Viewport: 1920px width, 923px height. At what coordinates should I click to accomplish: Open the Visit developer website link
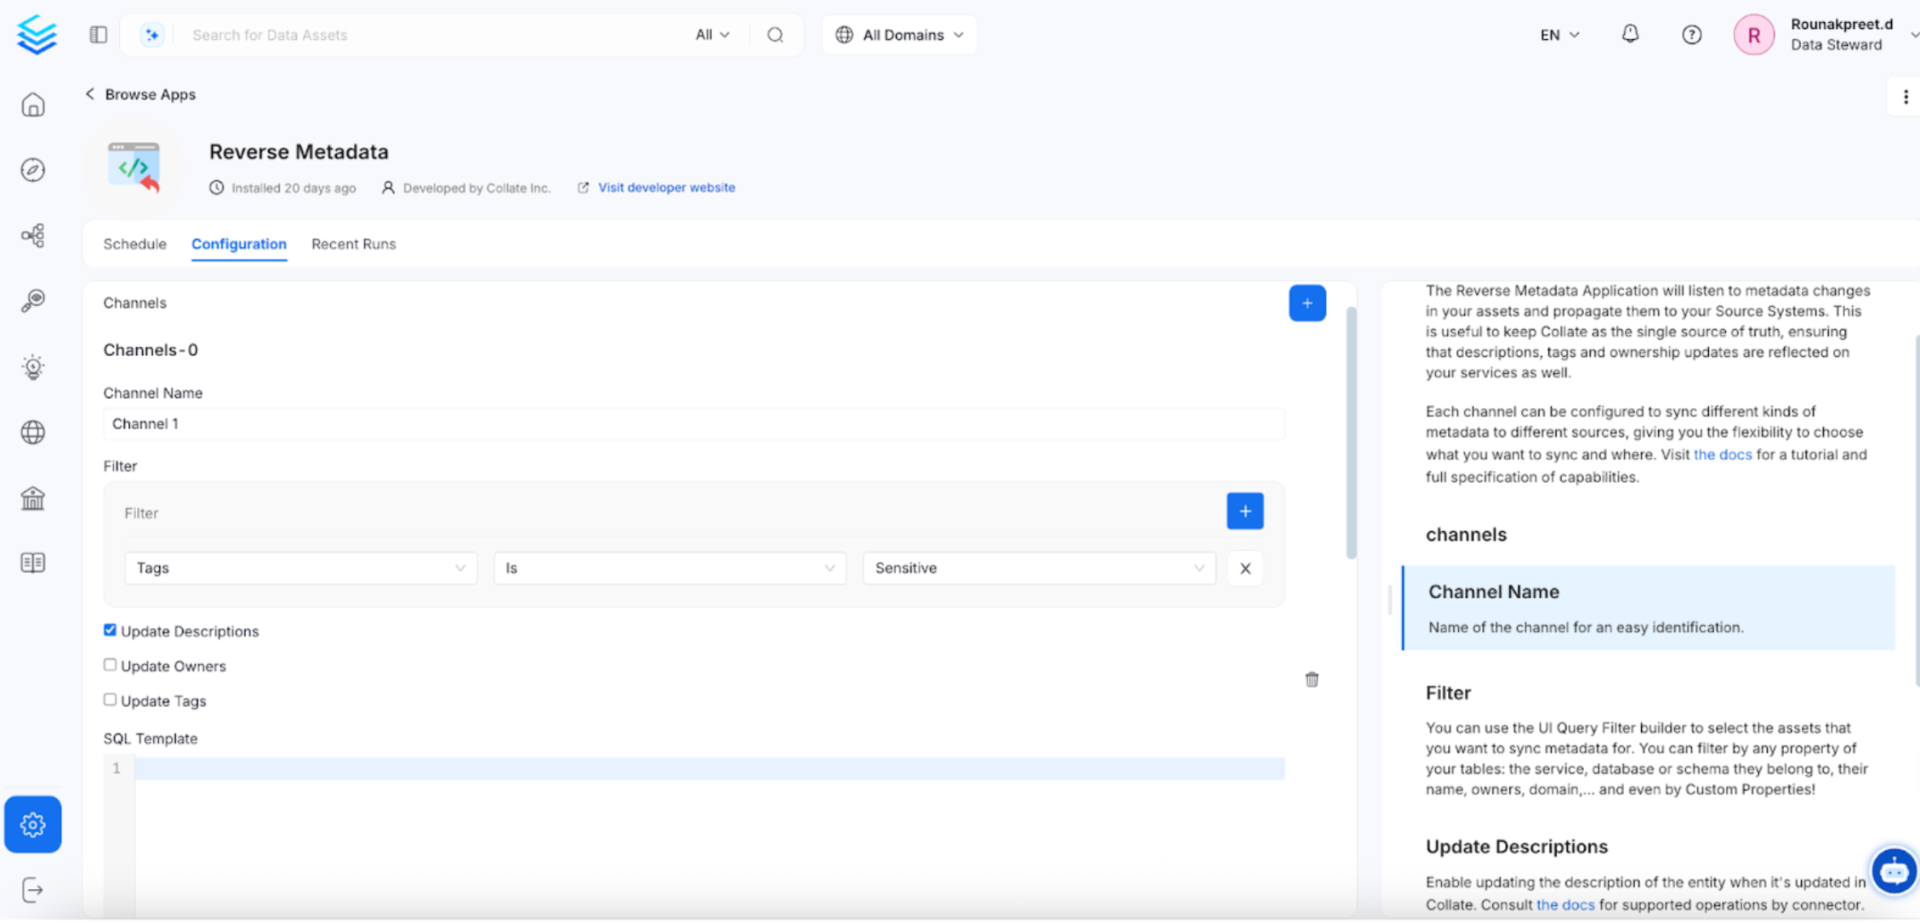[x=666, y=187]
